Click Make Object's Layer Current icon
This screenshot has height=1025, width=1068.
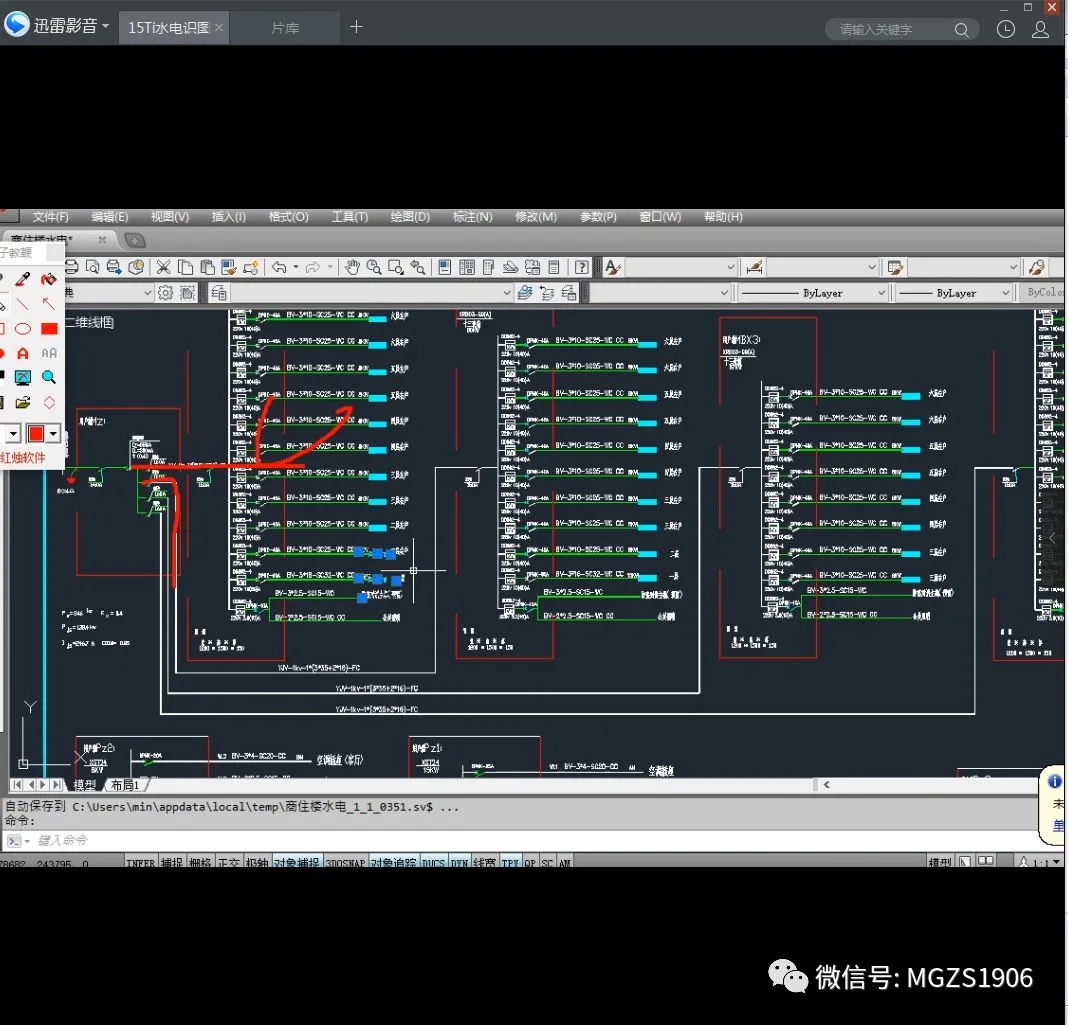pyautogui.click(x=524, y=293)
